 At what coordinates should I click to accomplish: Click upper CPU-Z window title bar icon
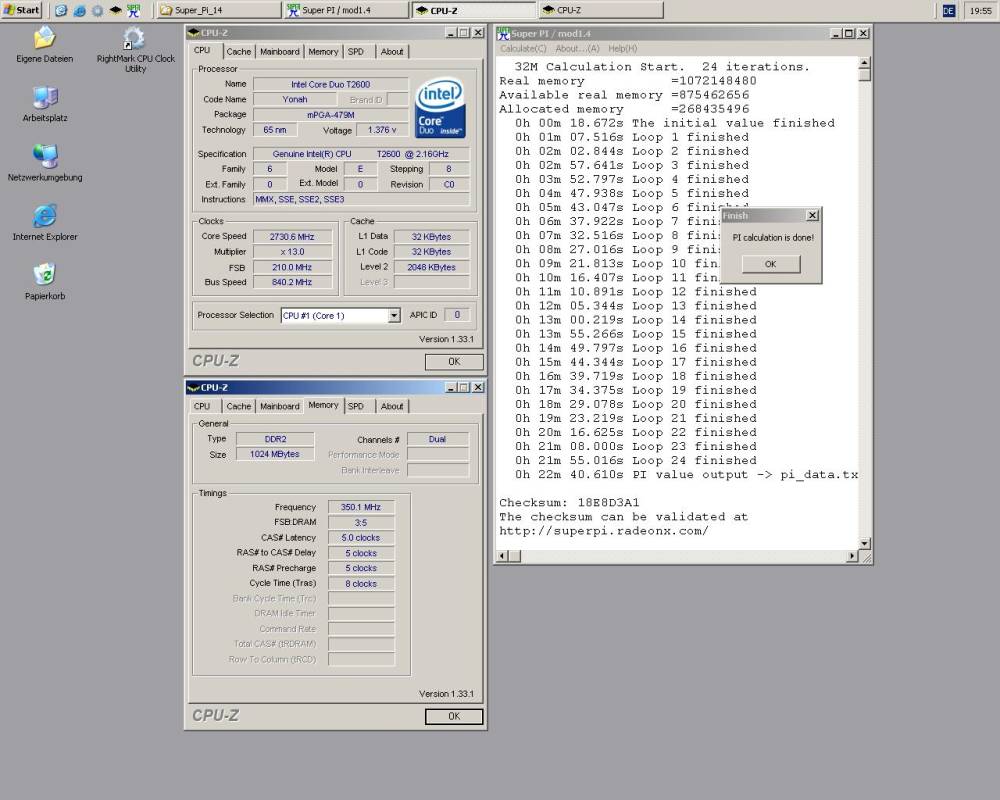194,33
